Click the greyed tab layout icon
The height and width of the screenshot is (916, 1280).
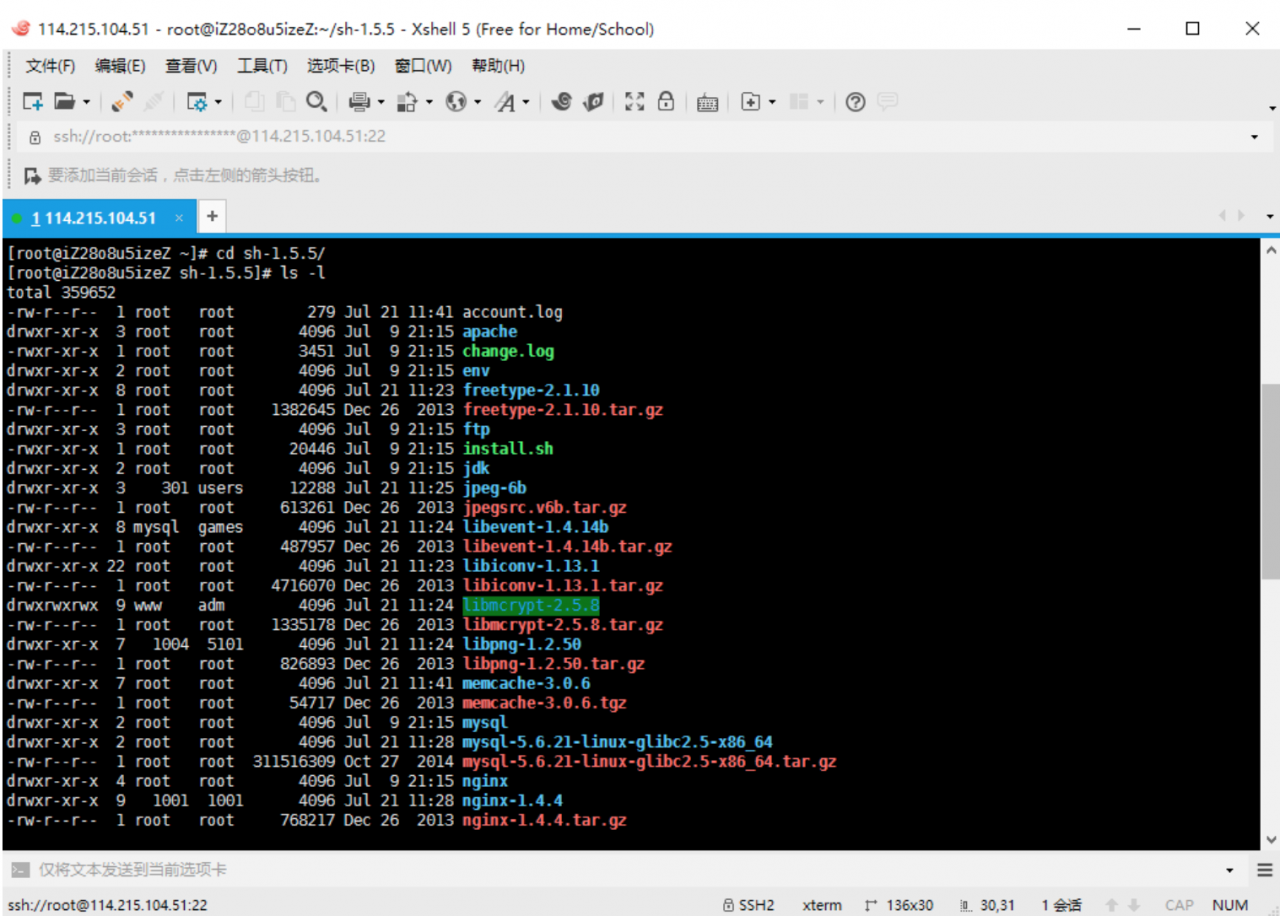coord(799,102)
